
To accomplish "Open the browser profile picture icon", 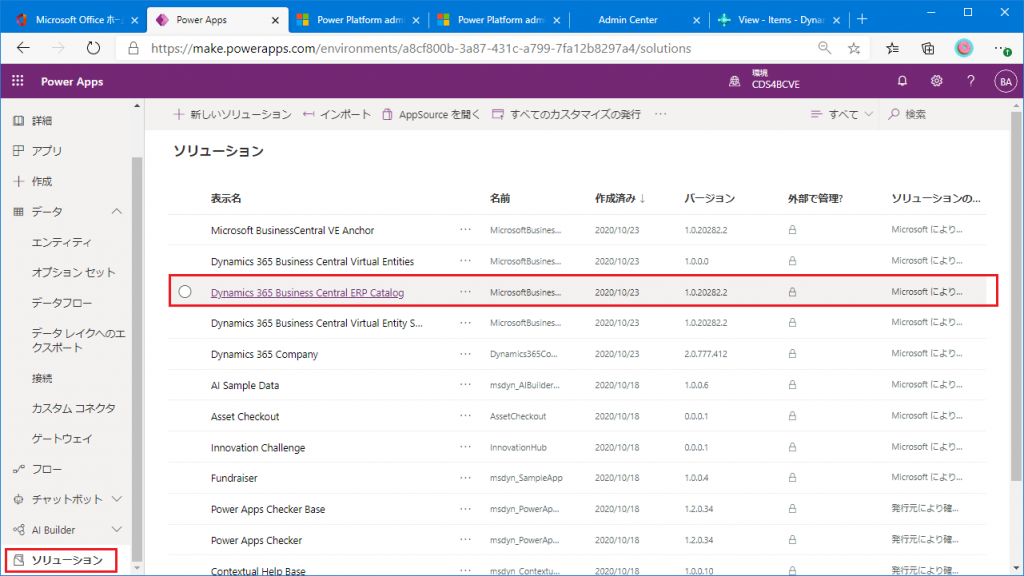I will 964,48.
